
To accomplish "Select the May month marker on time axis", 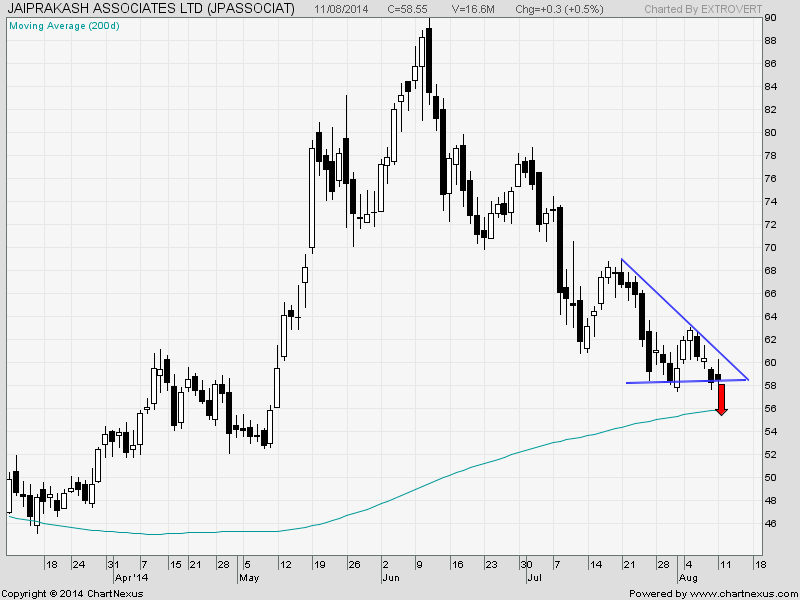I will tap(248, 578).
